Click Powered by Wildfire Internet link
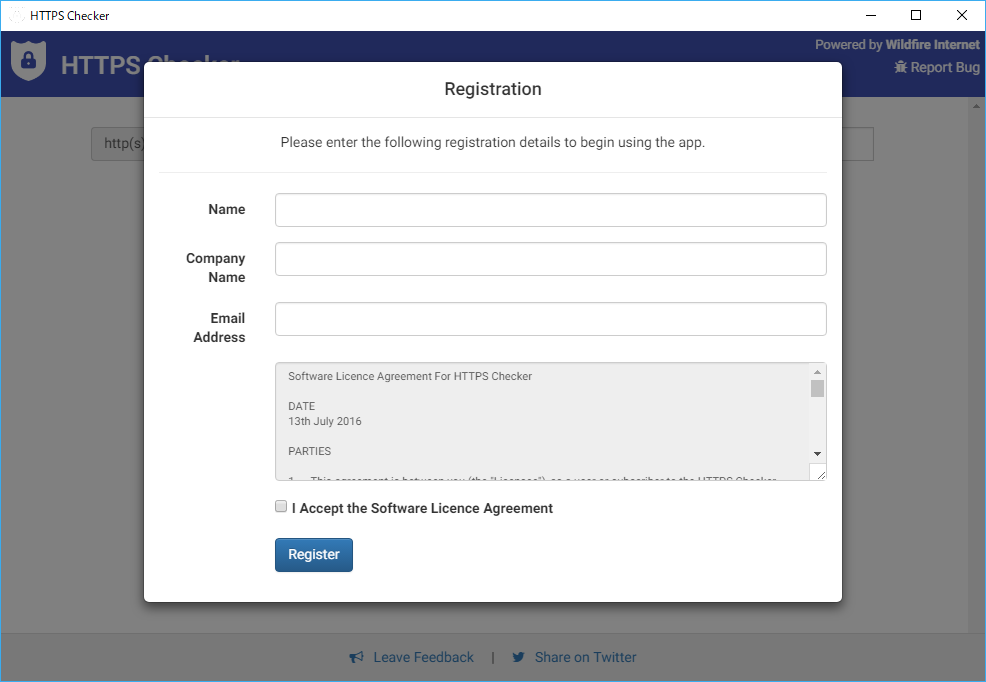Image resolution: width=986 pixels, height=682 pixels. tap(897, 45)
